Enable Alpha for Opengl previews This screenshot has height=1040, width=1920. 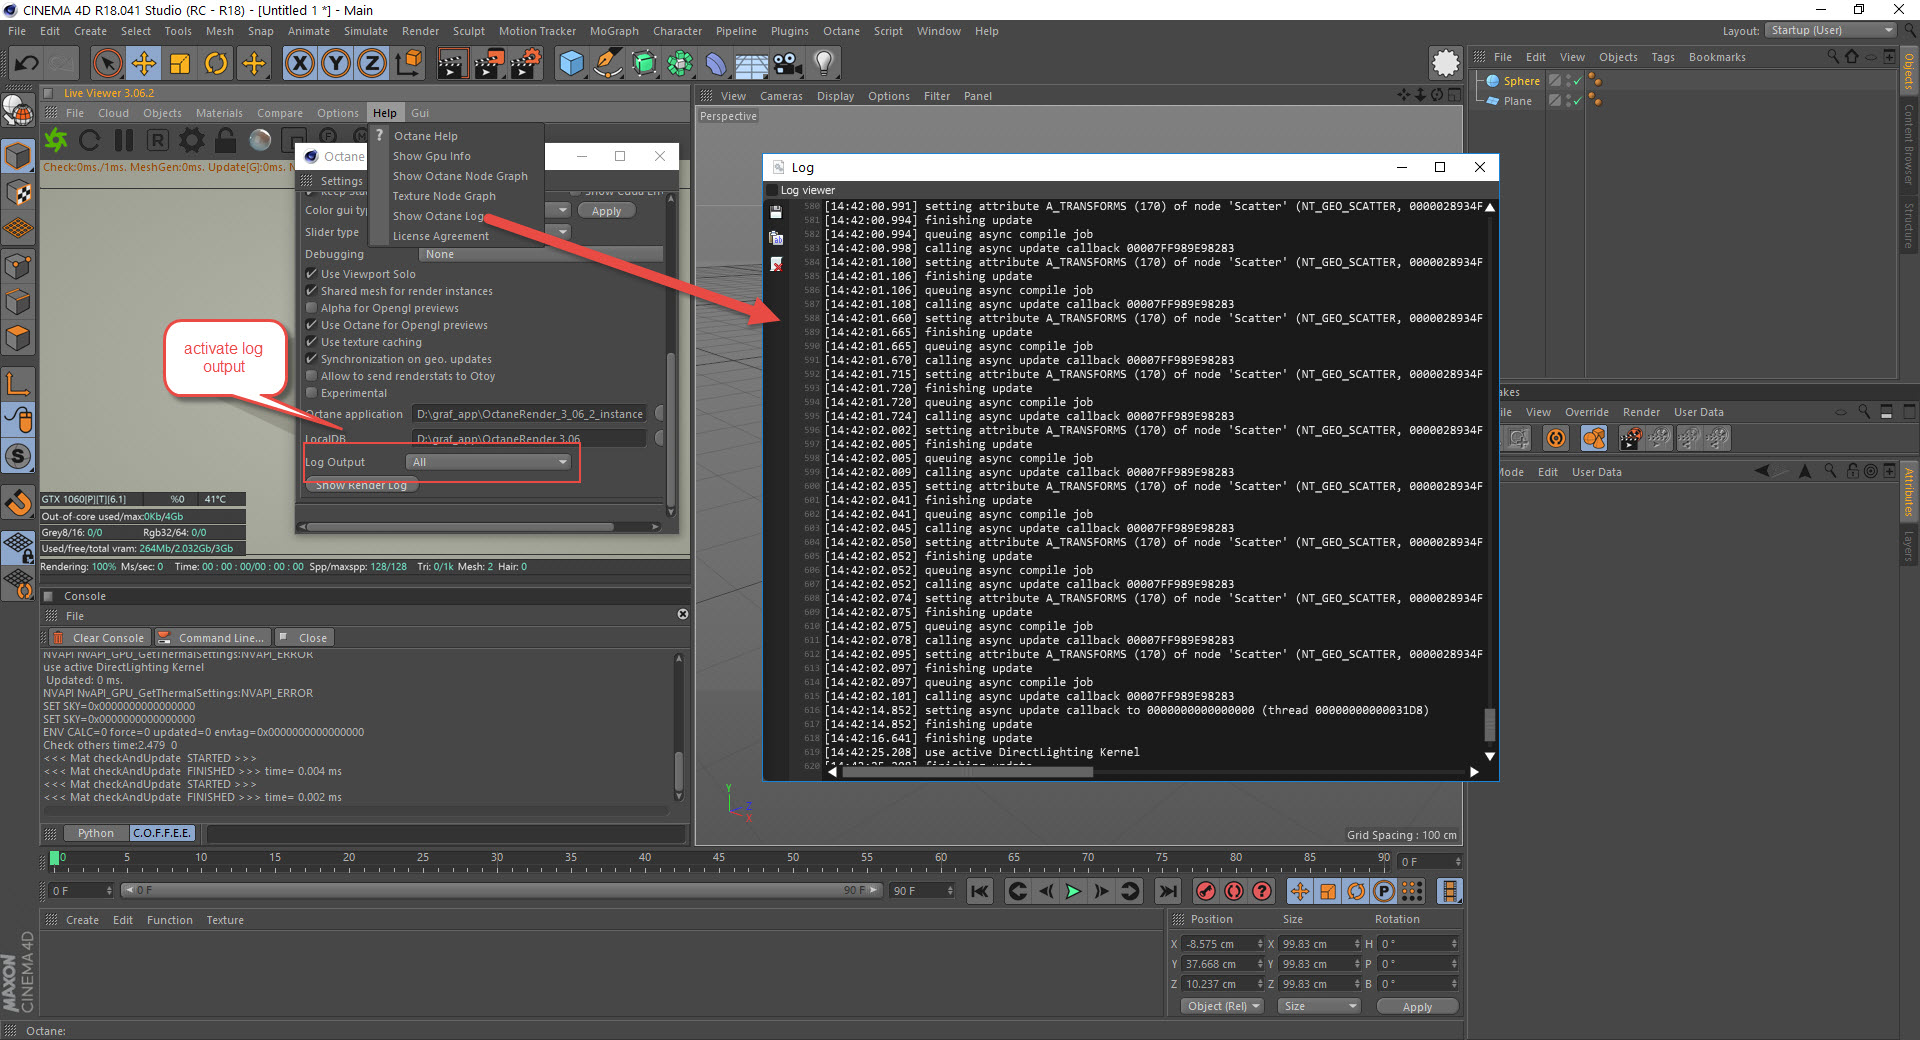[311, 308]
